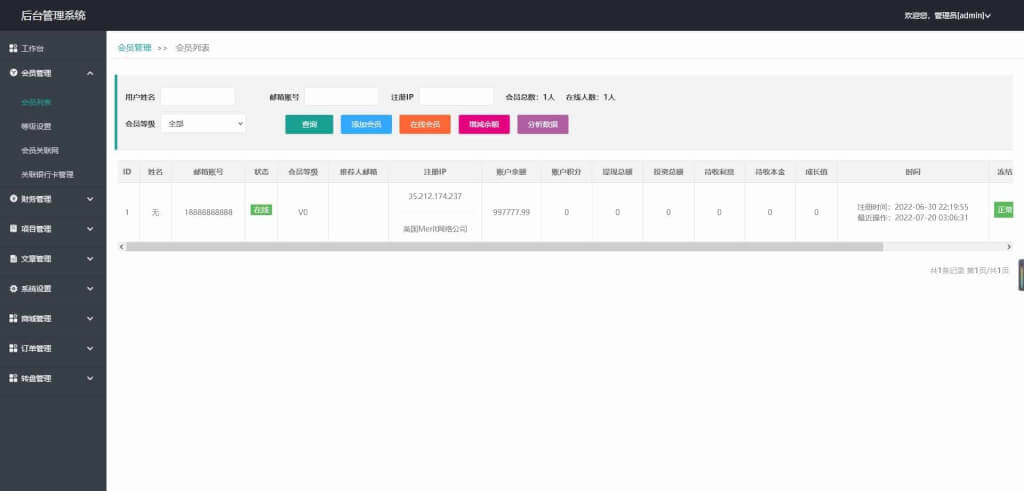The height and width of the screenshot is (491, 1024).
Task: Open 等级设置 in the sidebar submenu
Action: (x=36, y=126)
